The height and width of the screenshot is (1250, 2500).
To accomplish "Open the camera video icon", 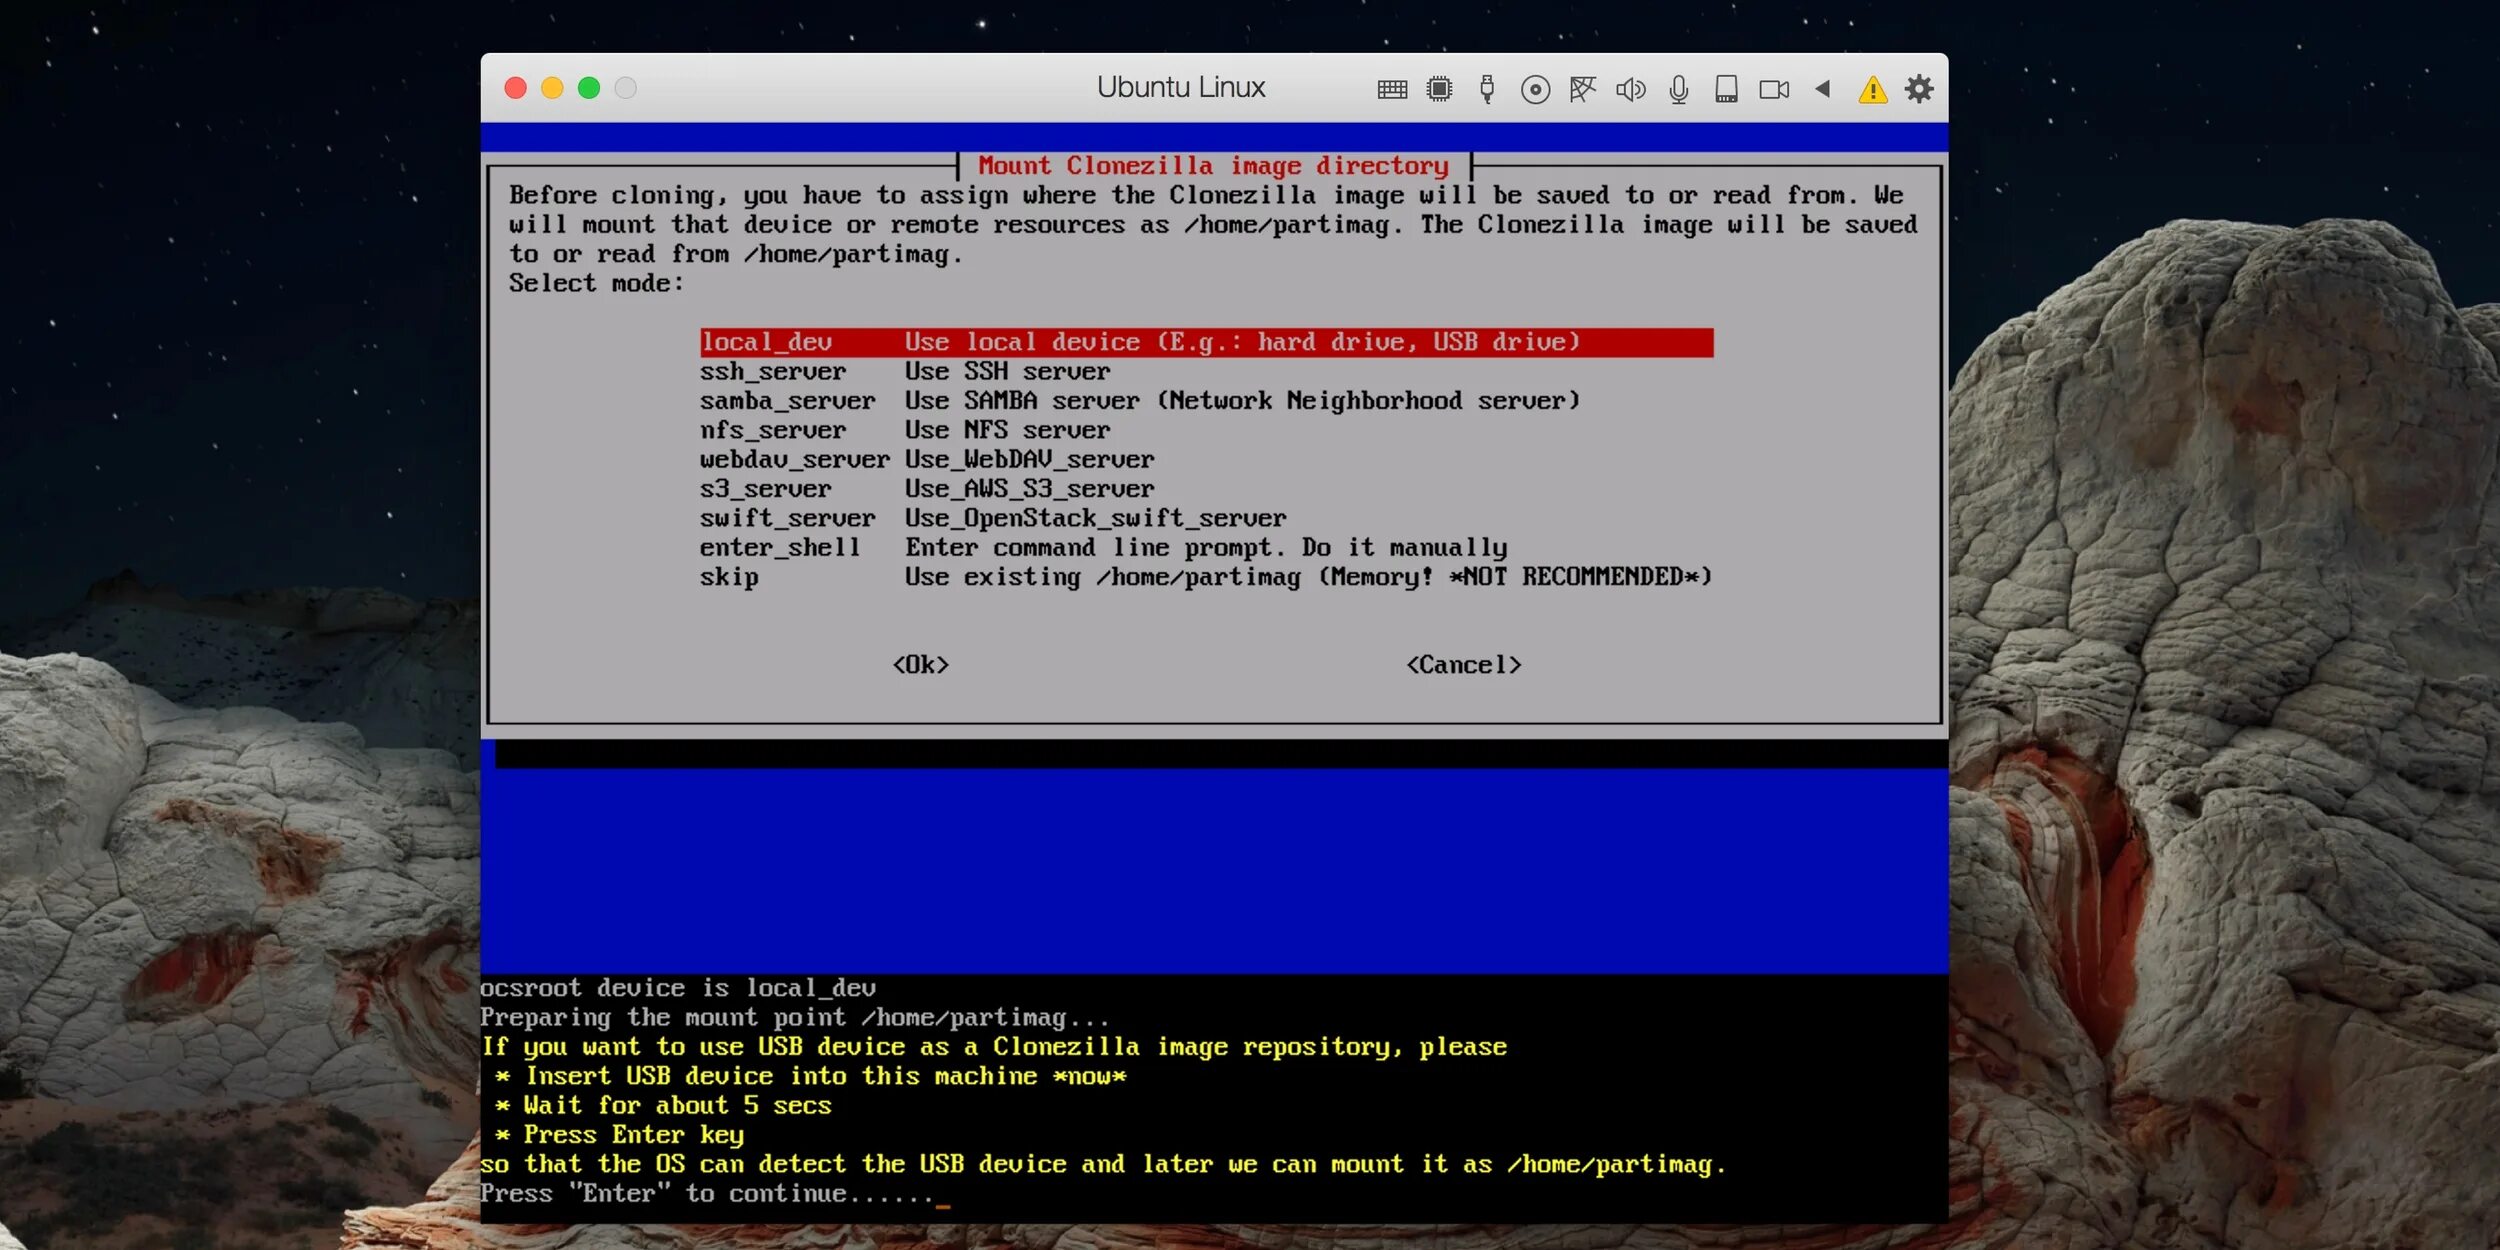I will 1774,90.
